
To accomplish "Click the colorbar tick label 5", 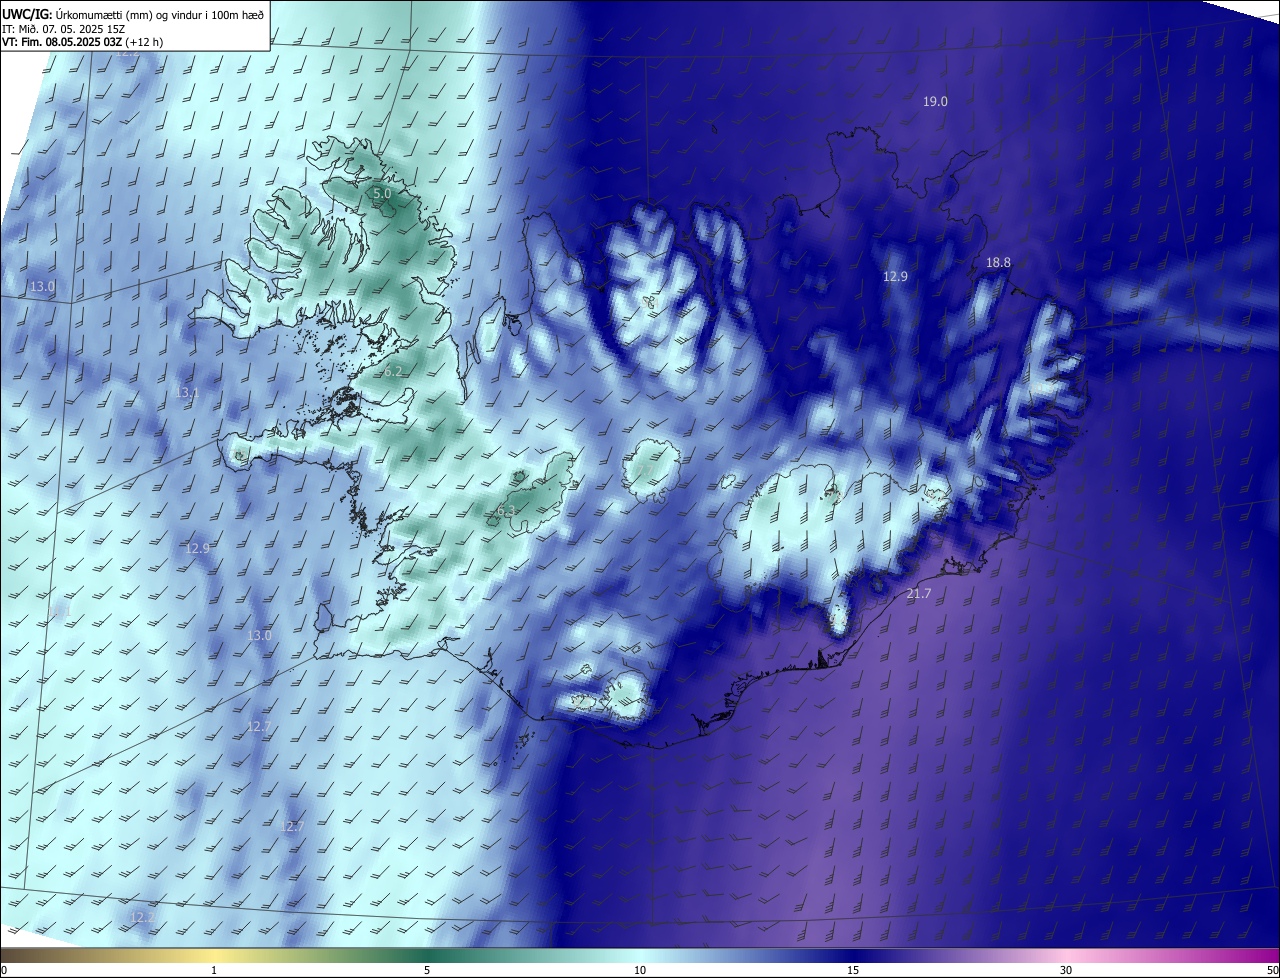I will coord(427,970).
